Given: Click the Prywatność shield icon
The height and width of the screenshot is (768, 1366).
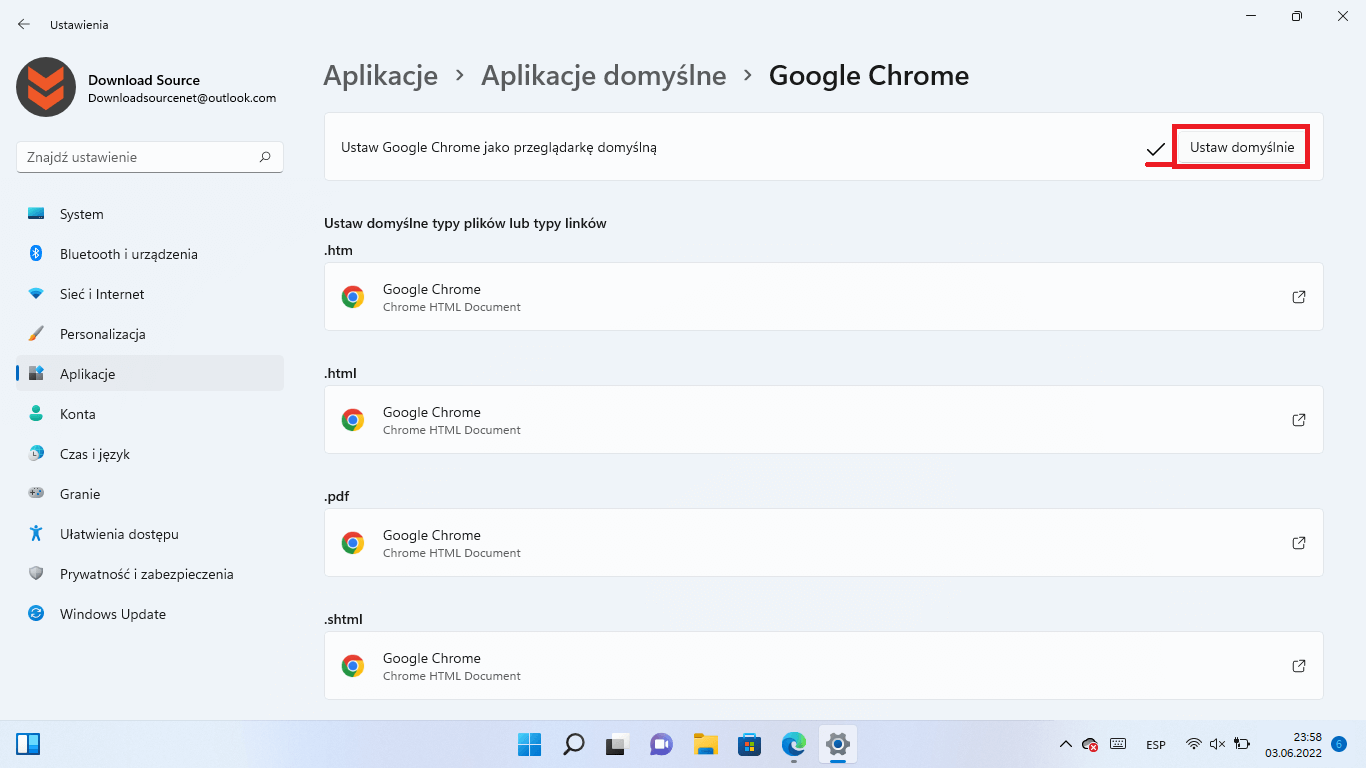Looking at the screenshot, I should [x=36, y=574].
